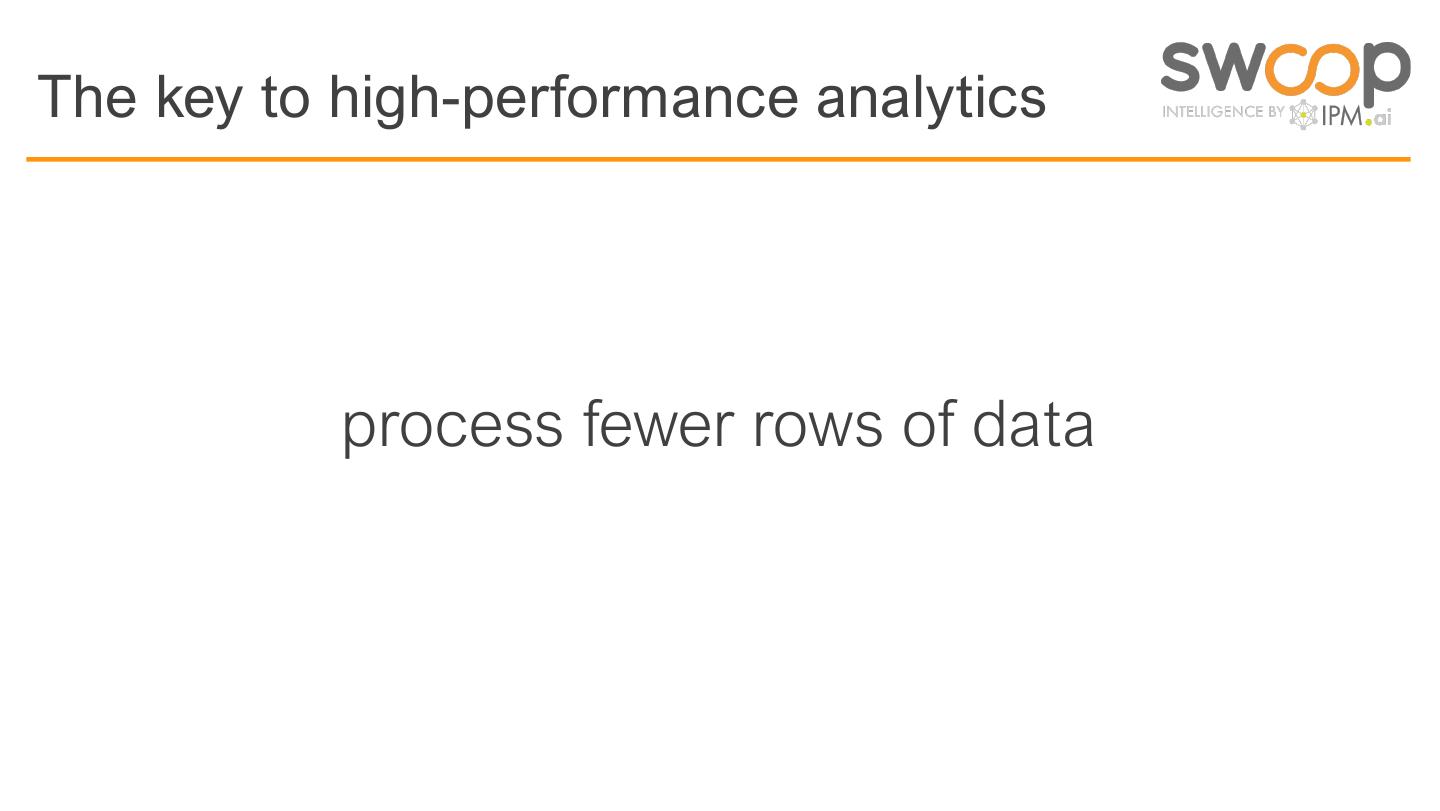Image resolution: width=1440 pixels, height=811 pixels.
Task: Select the slide title text
Action: click(x=541, y=97)
